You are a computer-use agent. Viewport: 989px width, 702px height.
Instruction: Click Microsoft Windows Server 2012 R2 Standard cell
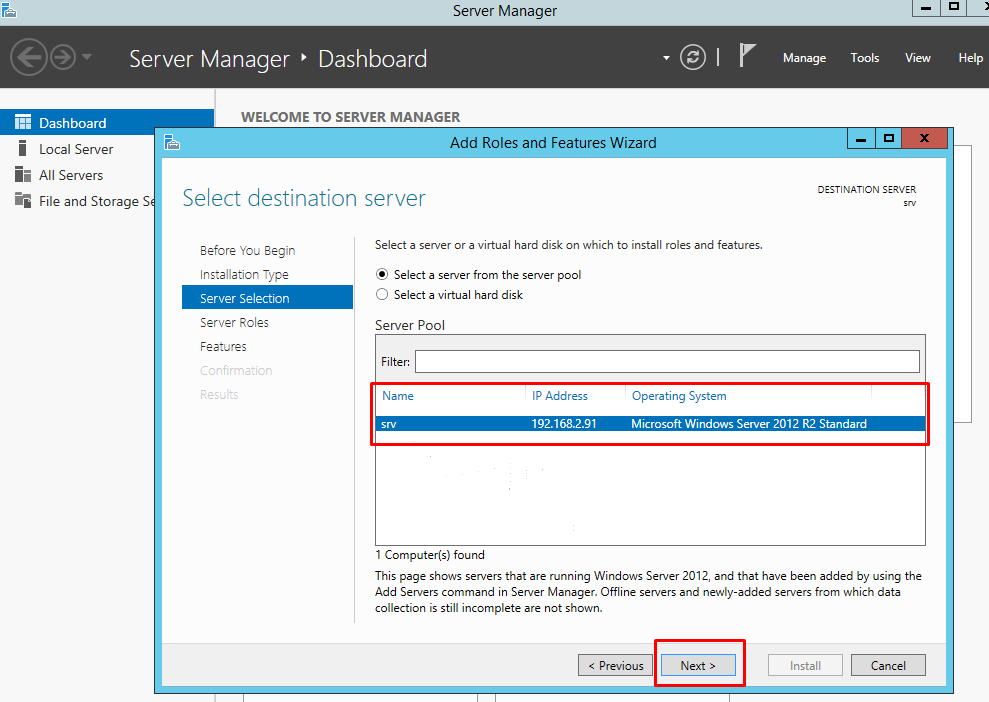pyautogui.click(x=749, y=423)
